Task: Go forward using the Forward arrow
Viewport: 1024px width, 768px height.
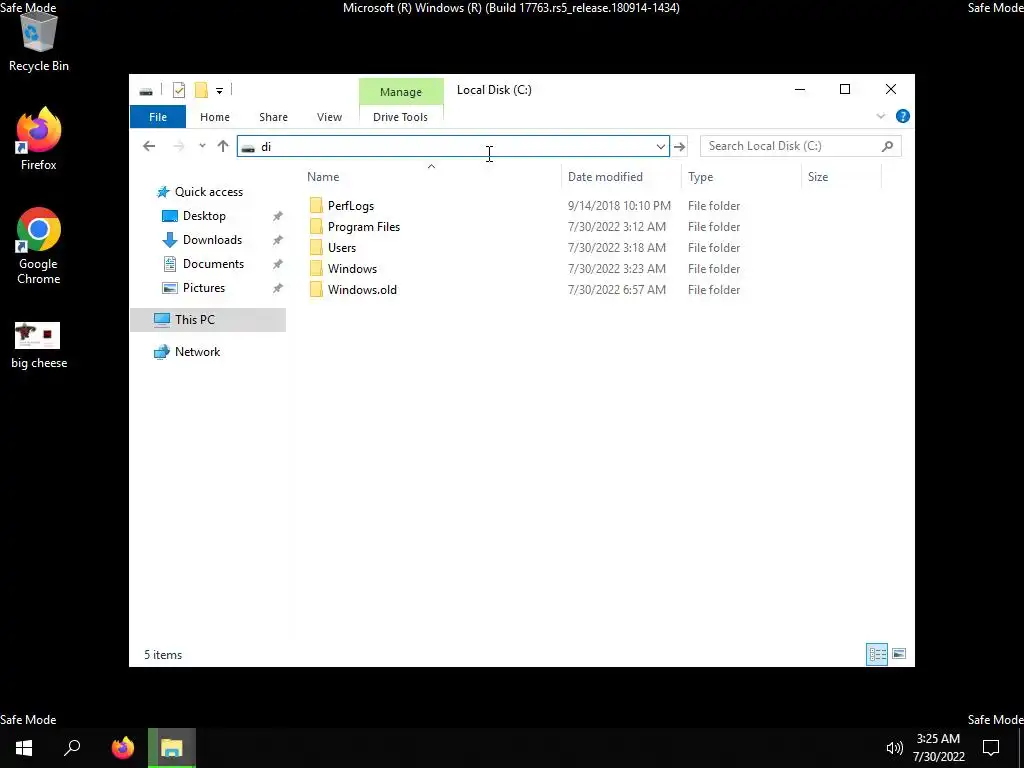Action: click(178, 146)
